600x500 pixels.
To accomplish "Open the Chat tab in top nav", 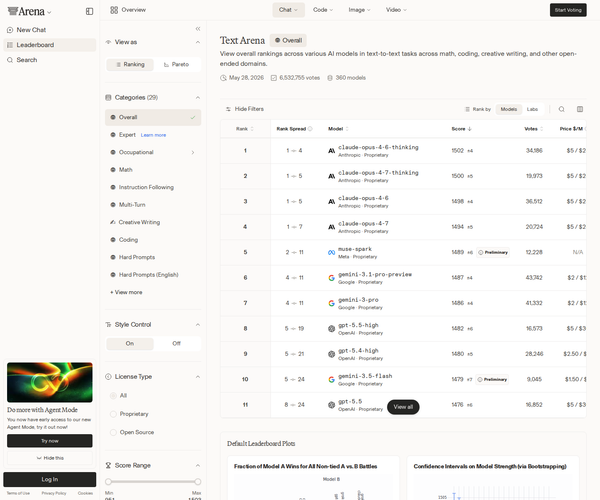I will pos(289,10).
